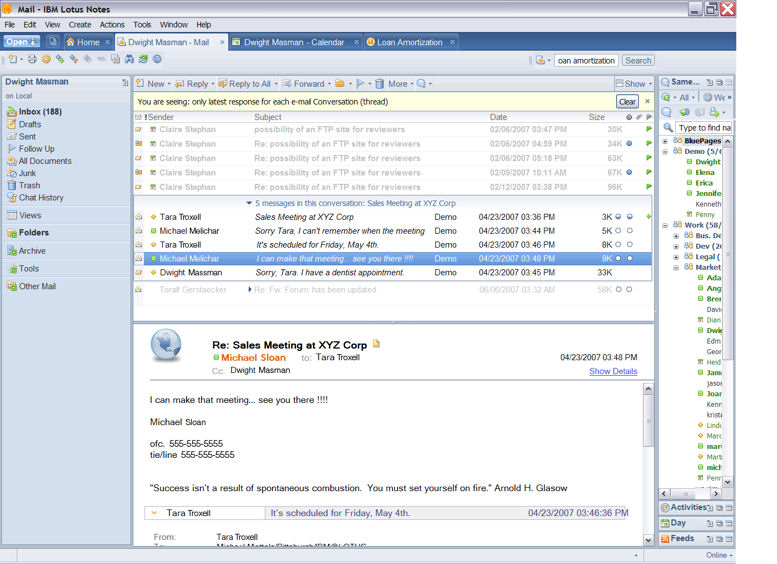This screenshot has width=777, height=564.
Task: Toggle the Show option above message list
Action: 634,84
